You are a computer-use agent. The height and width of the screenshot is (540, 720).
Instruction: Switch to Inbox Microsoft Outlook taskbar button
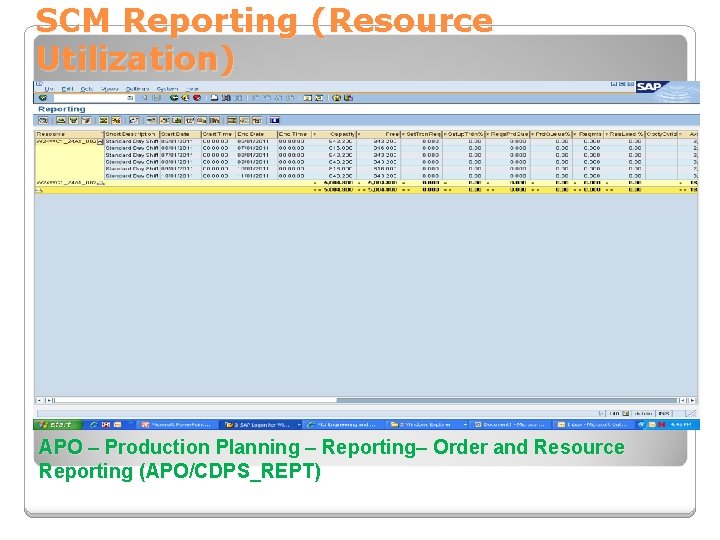(595, 425)
